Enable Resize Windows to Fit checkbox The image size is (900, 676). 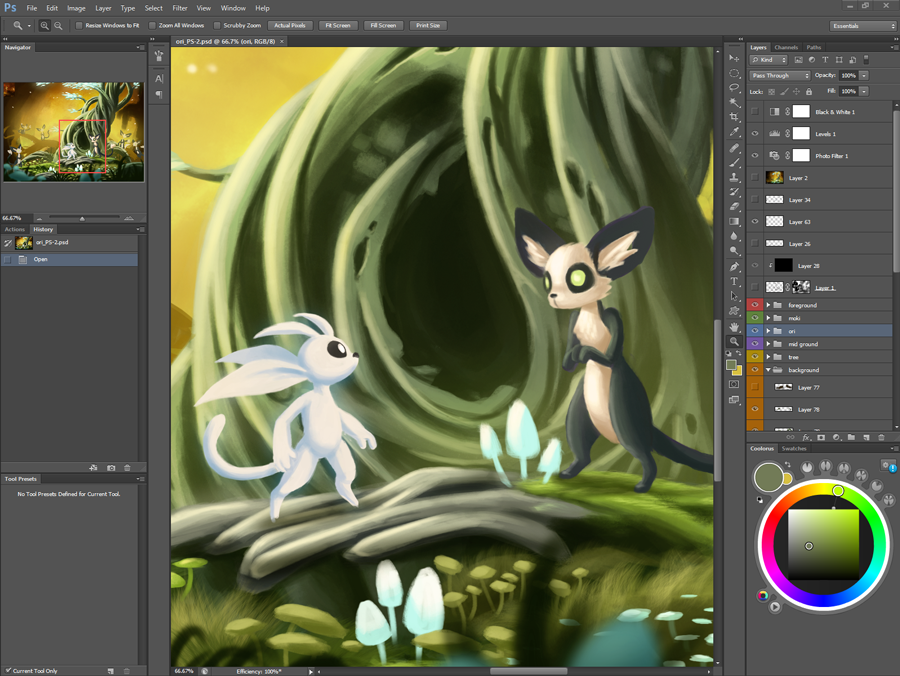point(79,26)
